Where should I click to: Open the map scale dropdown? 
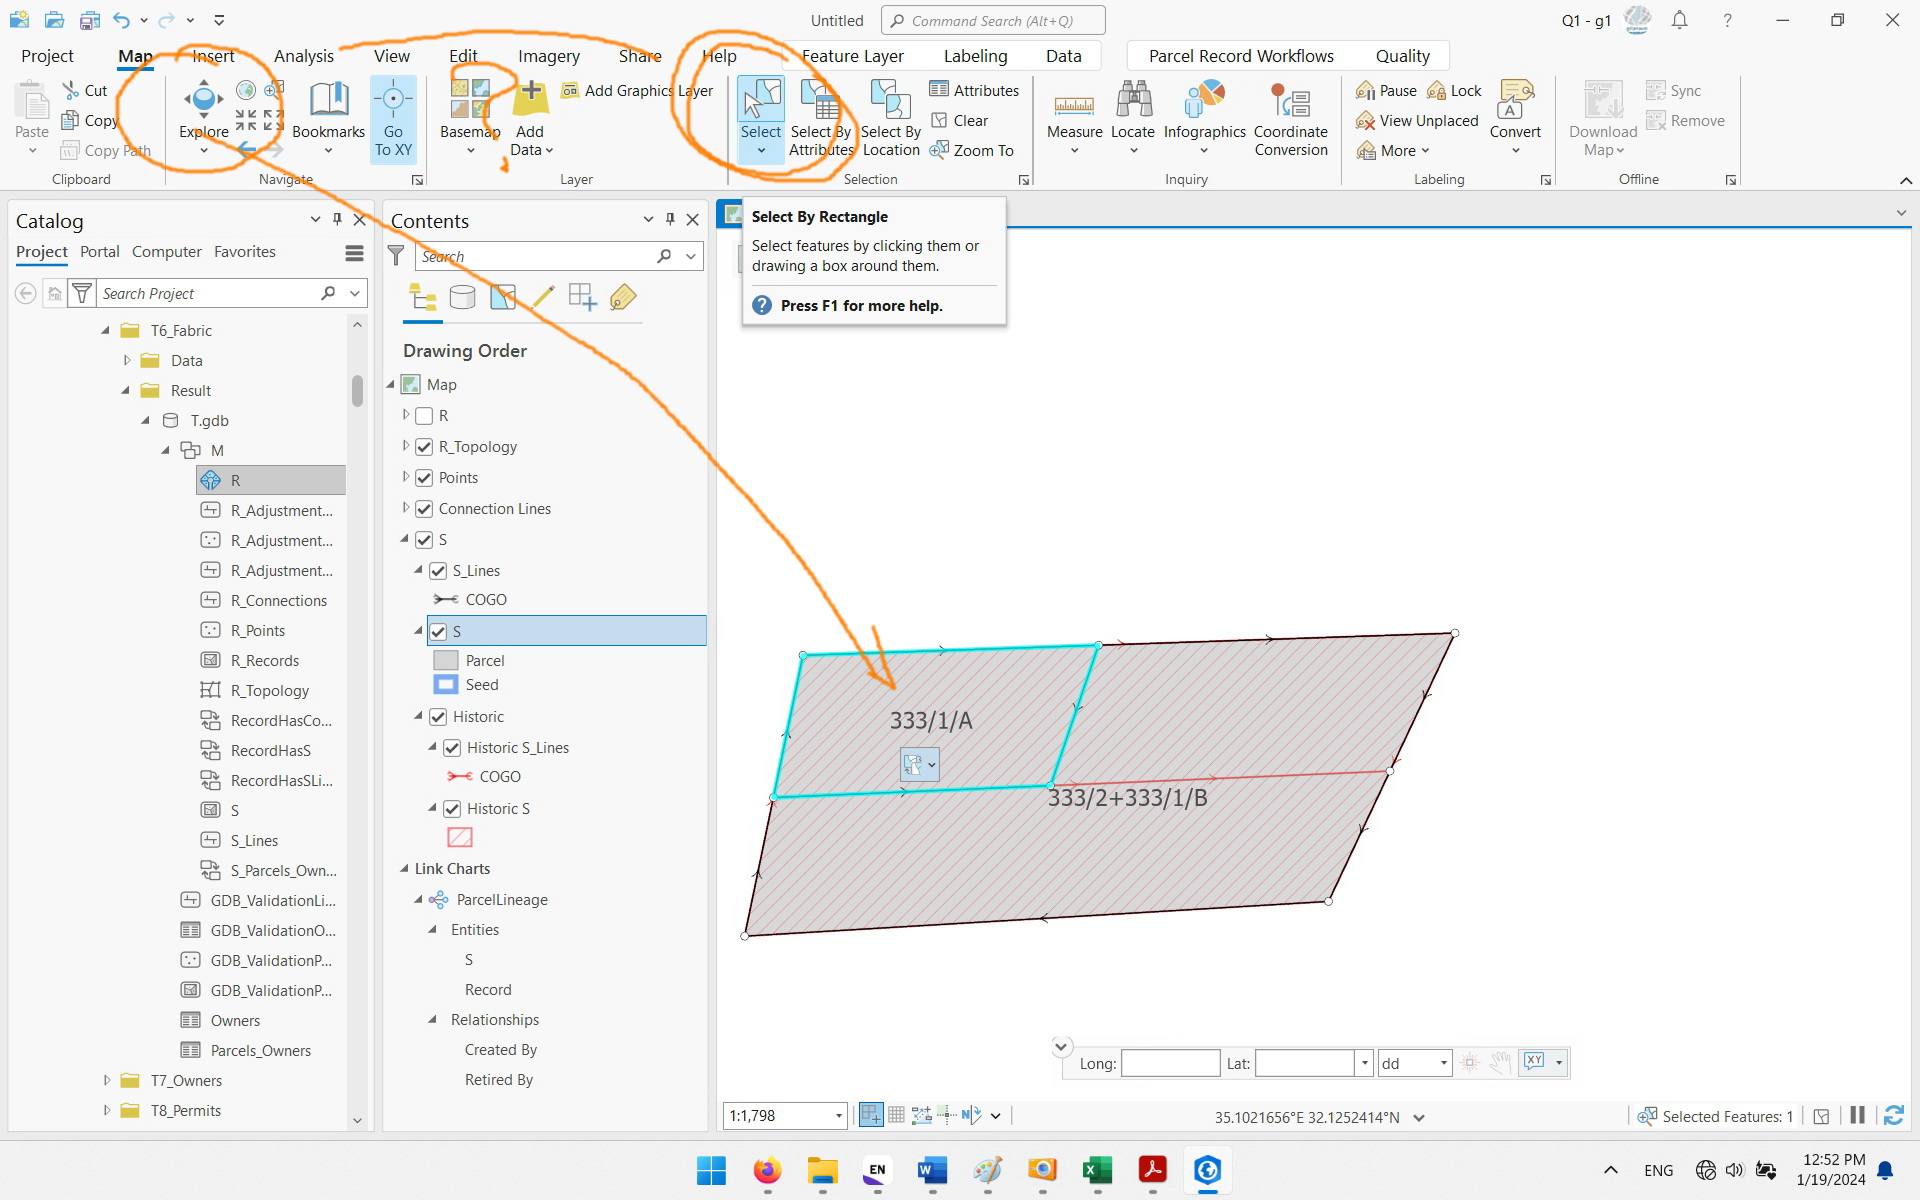[838, 1115]
